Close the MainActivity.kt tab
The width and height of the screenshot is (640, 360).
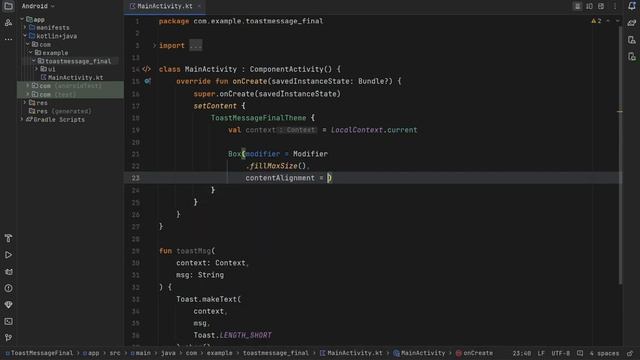(199, 6)
